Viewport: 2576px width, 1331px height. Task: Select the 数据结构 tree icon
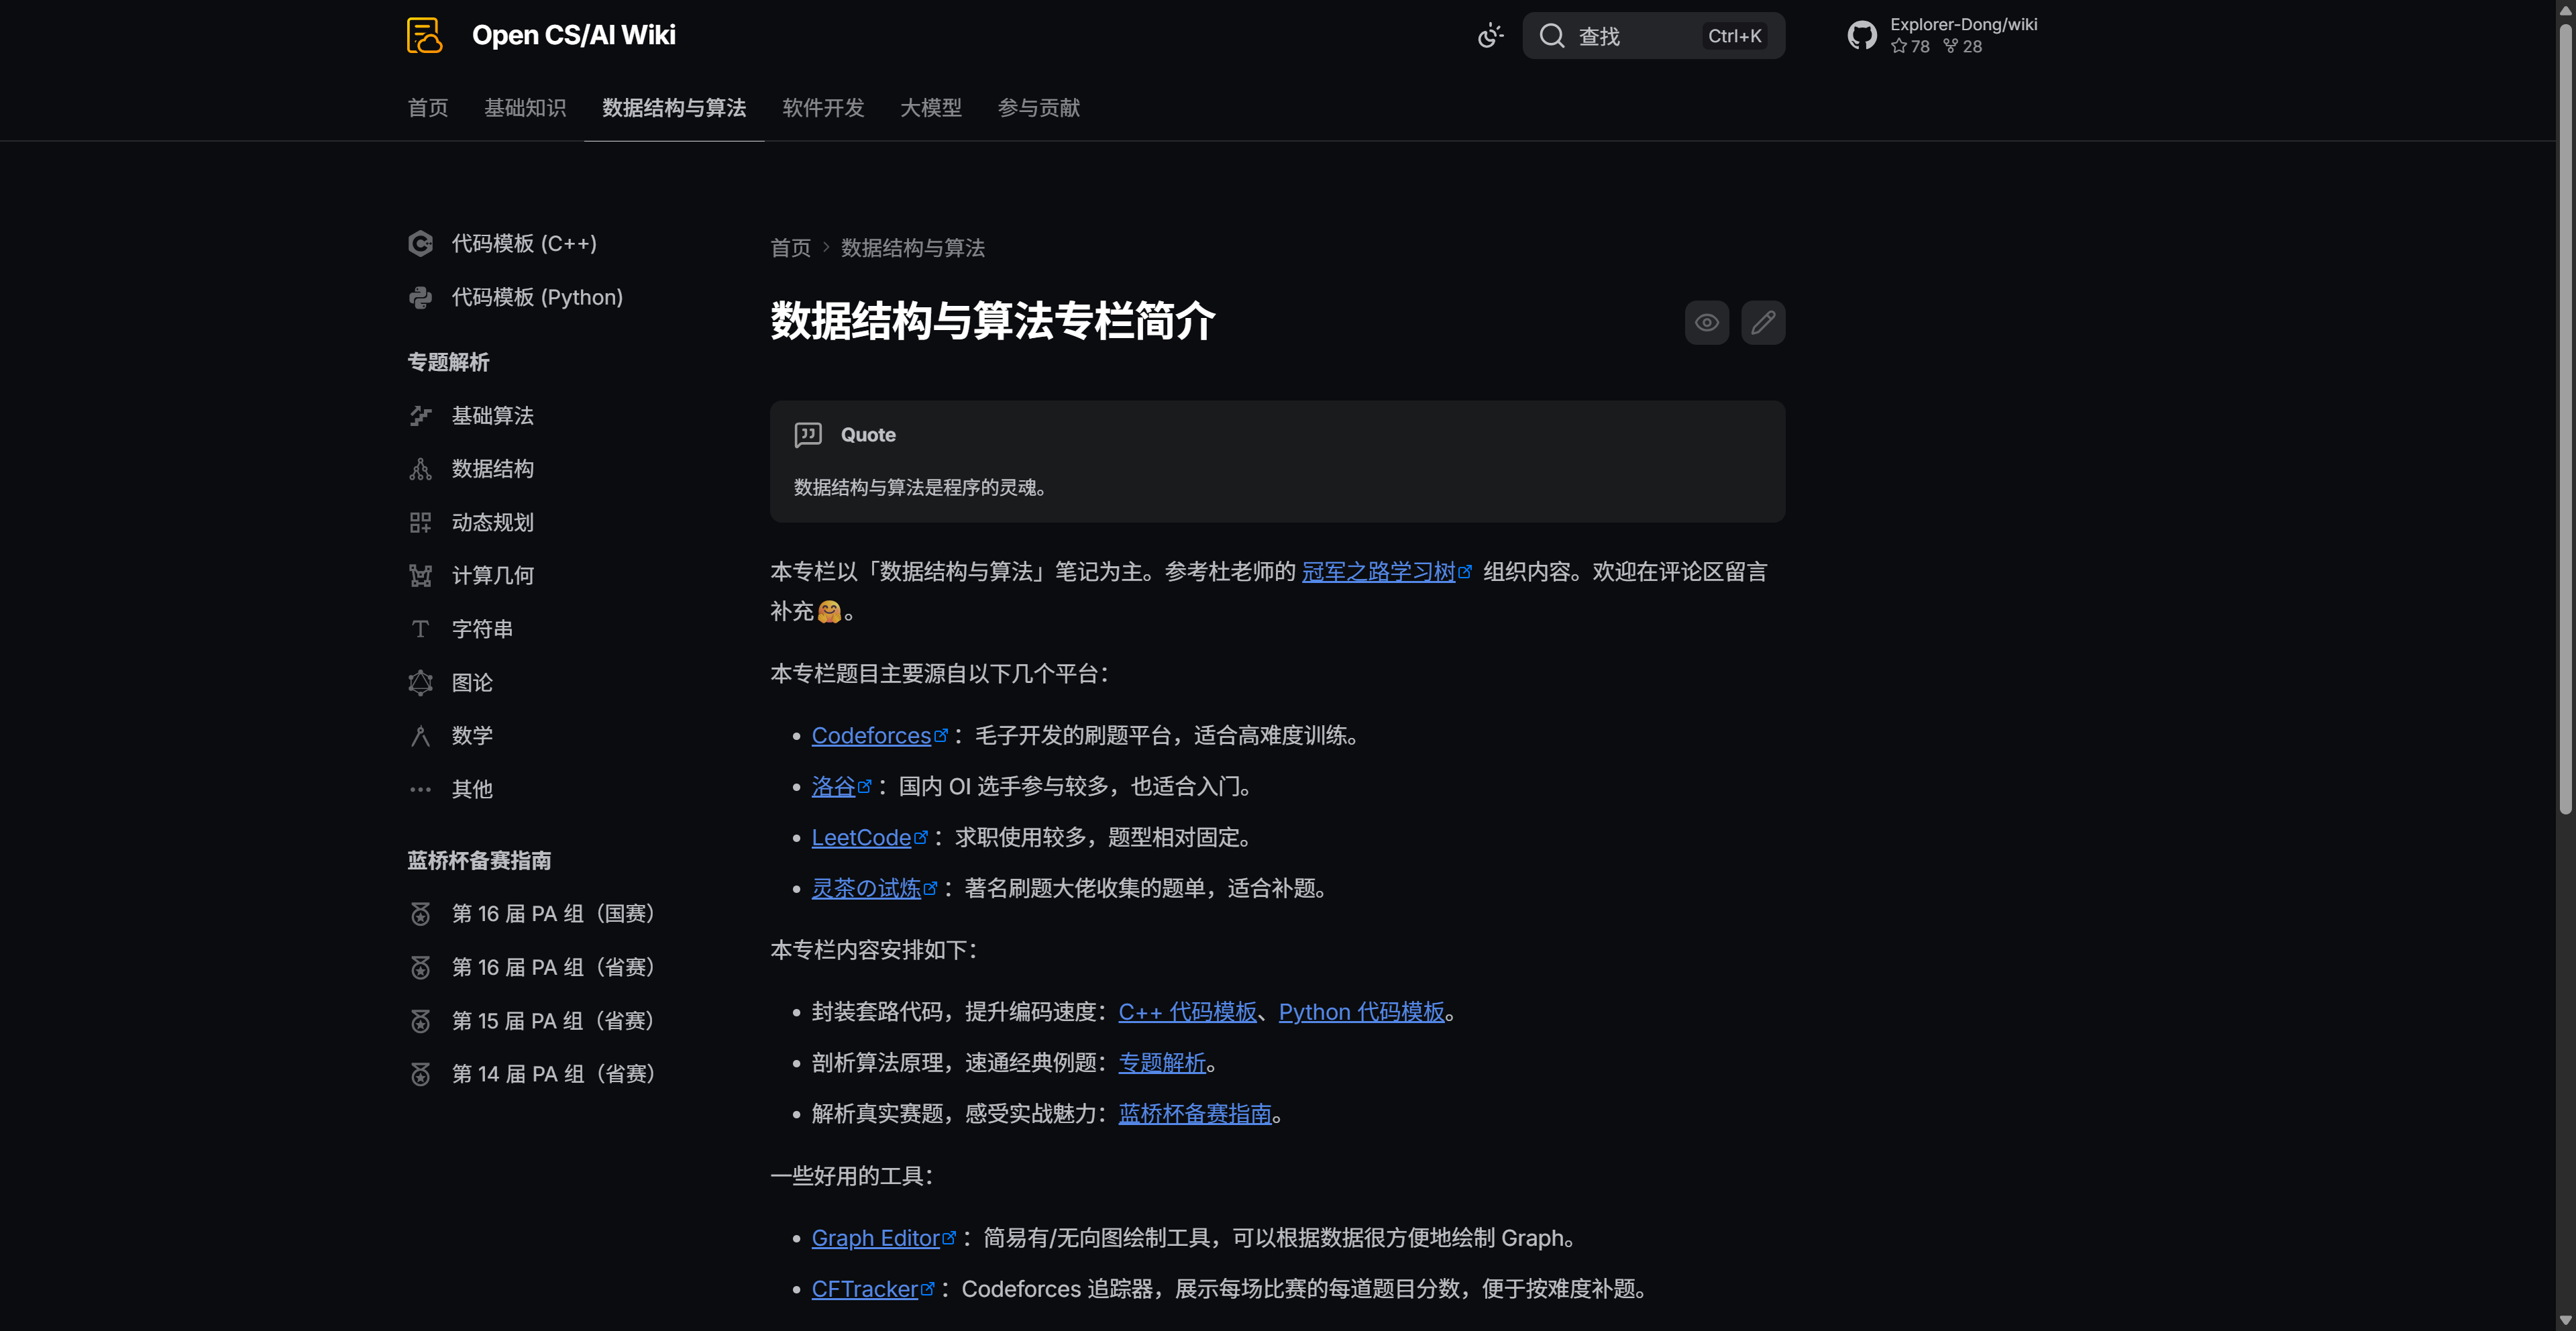[x=421, y=468]
